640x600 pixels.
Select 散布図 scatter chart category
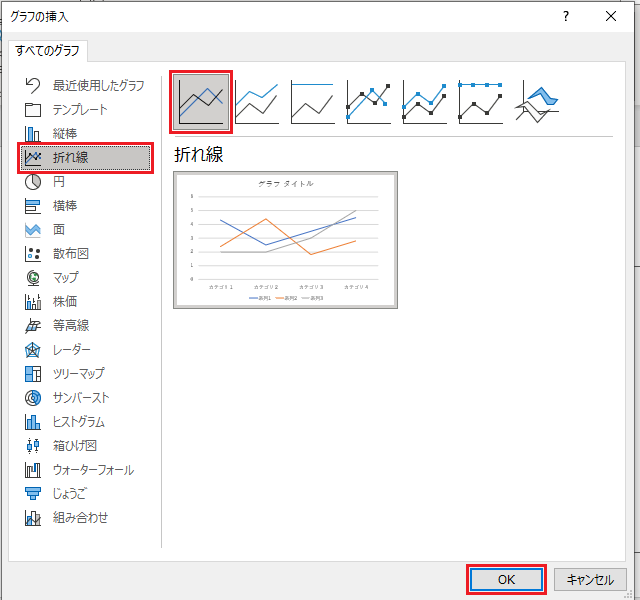(72, 254)
